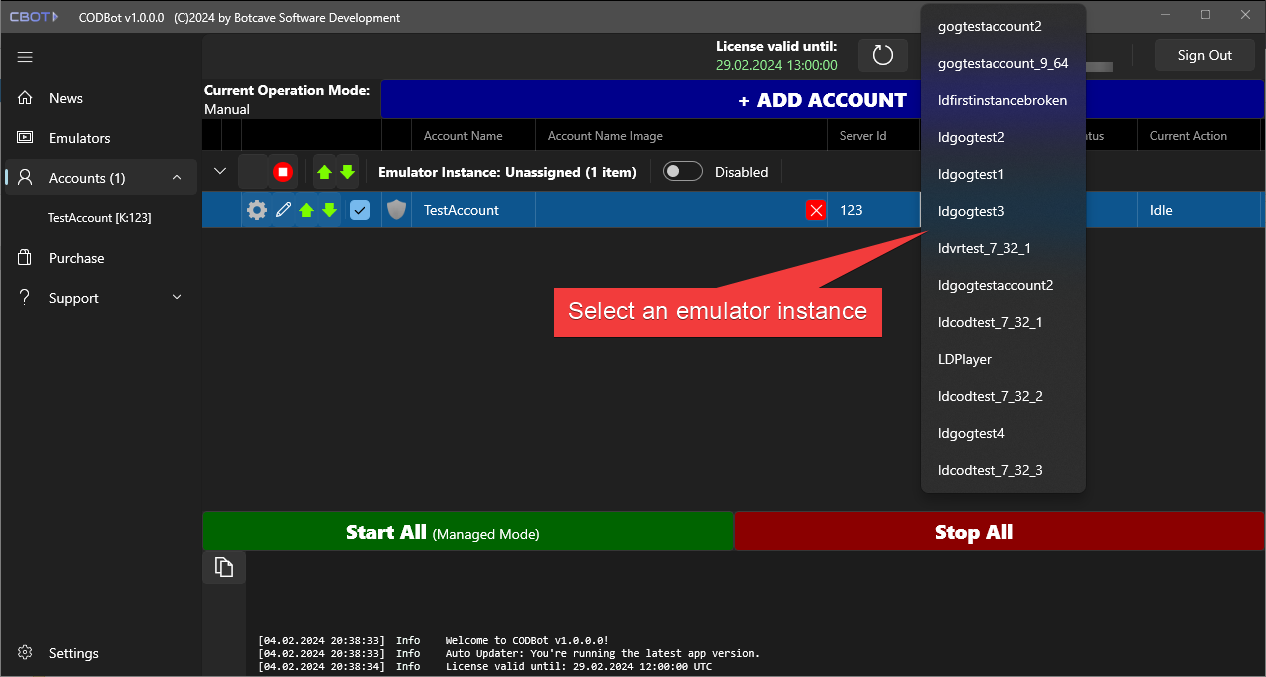Expand the Support sidebar section
Image resolution: width=1266 pixels, height=677 pixels.
click(x=177, y=298)
